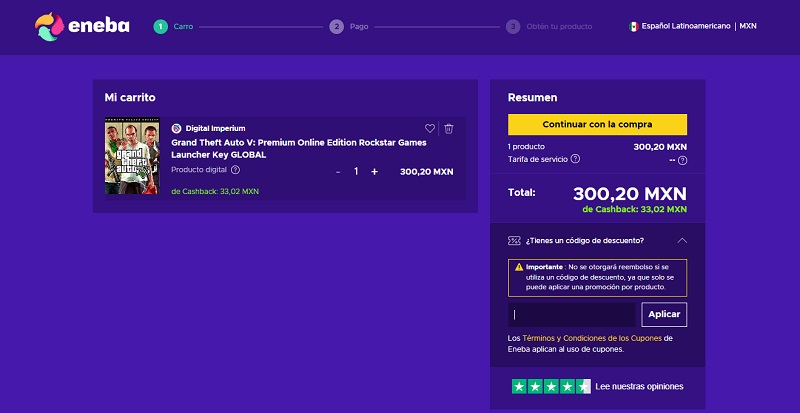Focus the discount code input field
The width and height of the screenshot is (800, 413).
pyautogui.click(x=572, y=314)
